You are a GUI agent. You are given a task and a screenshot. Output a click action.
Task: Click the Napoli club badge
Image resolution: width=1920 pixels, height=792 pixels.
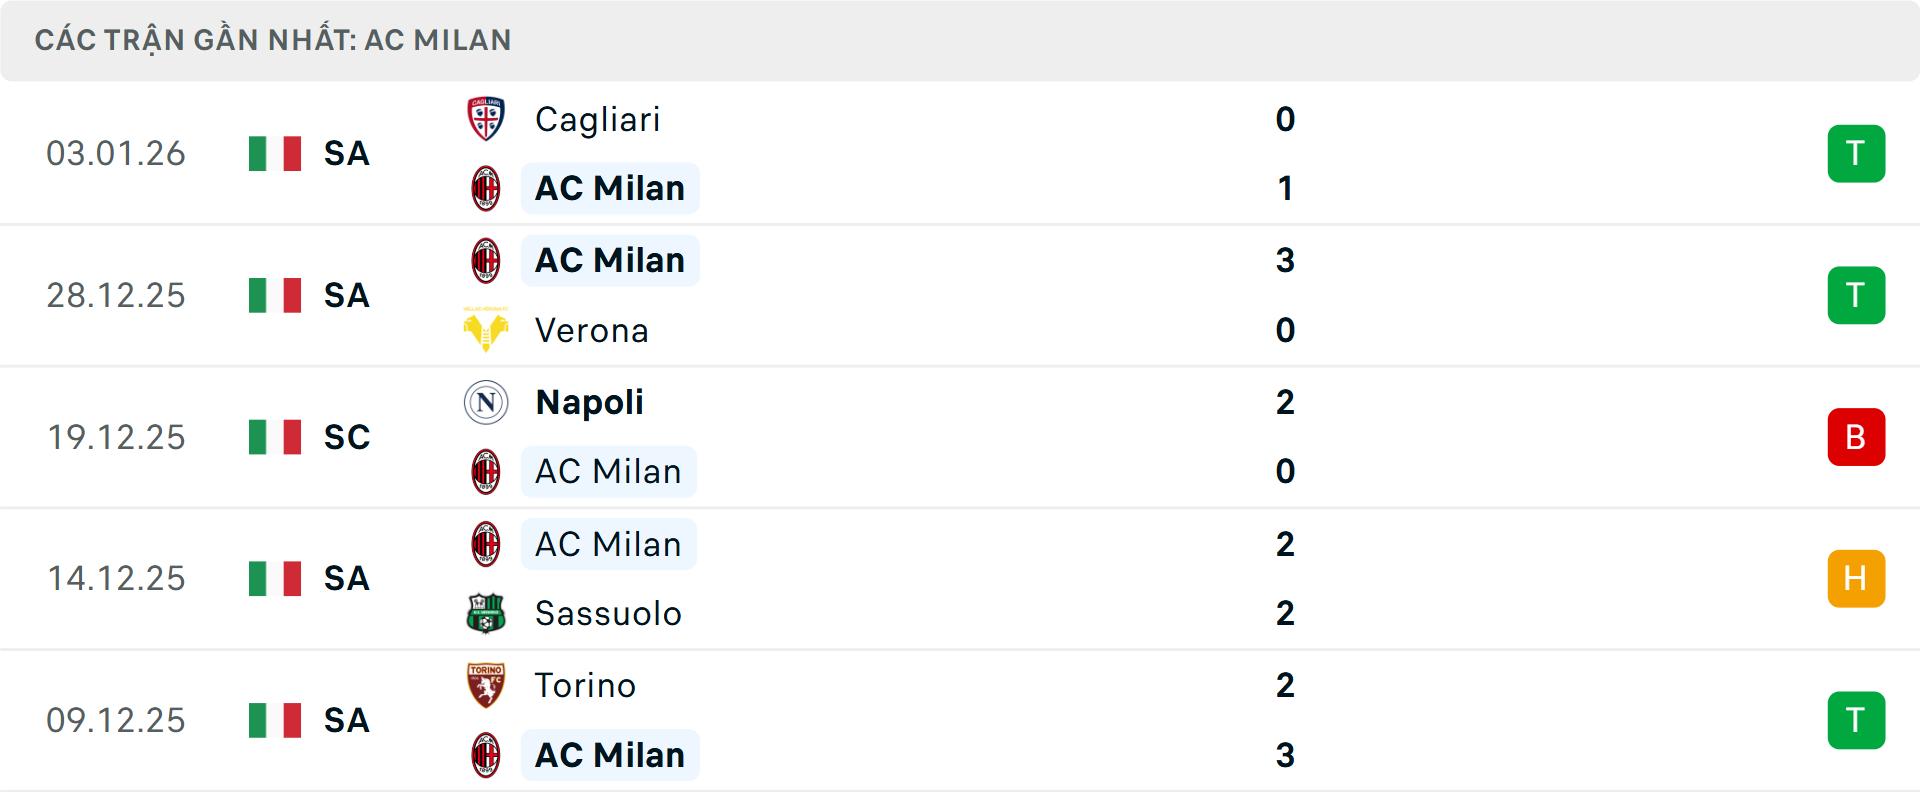pos(486,402)
